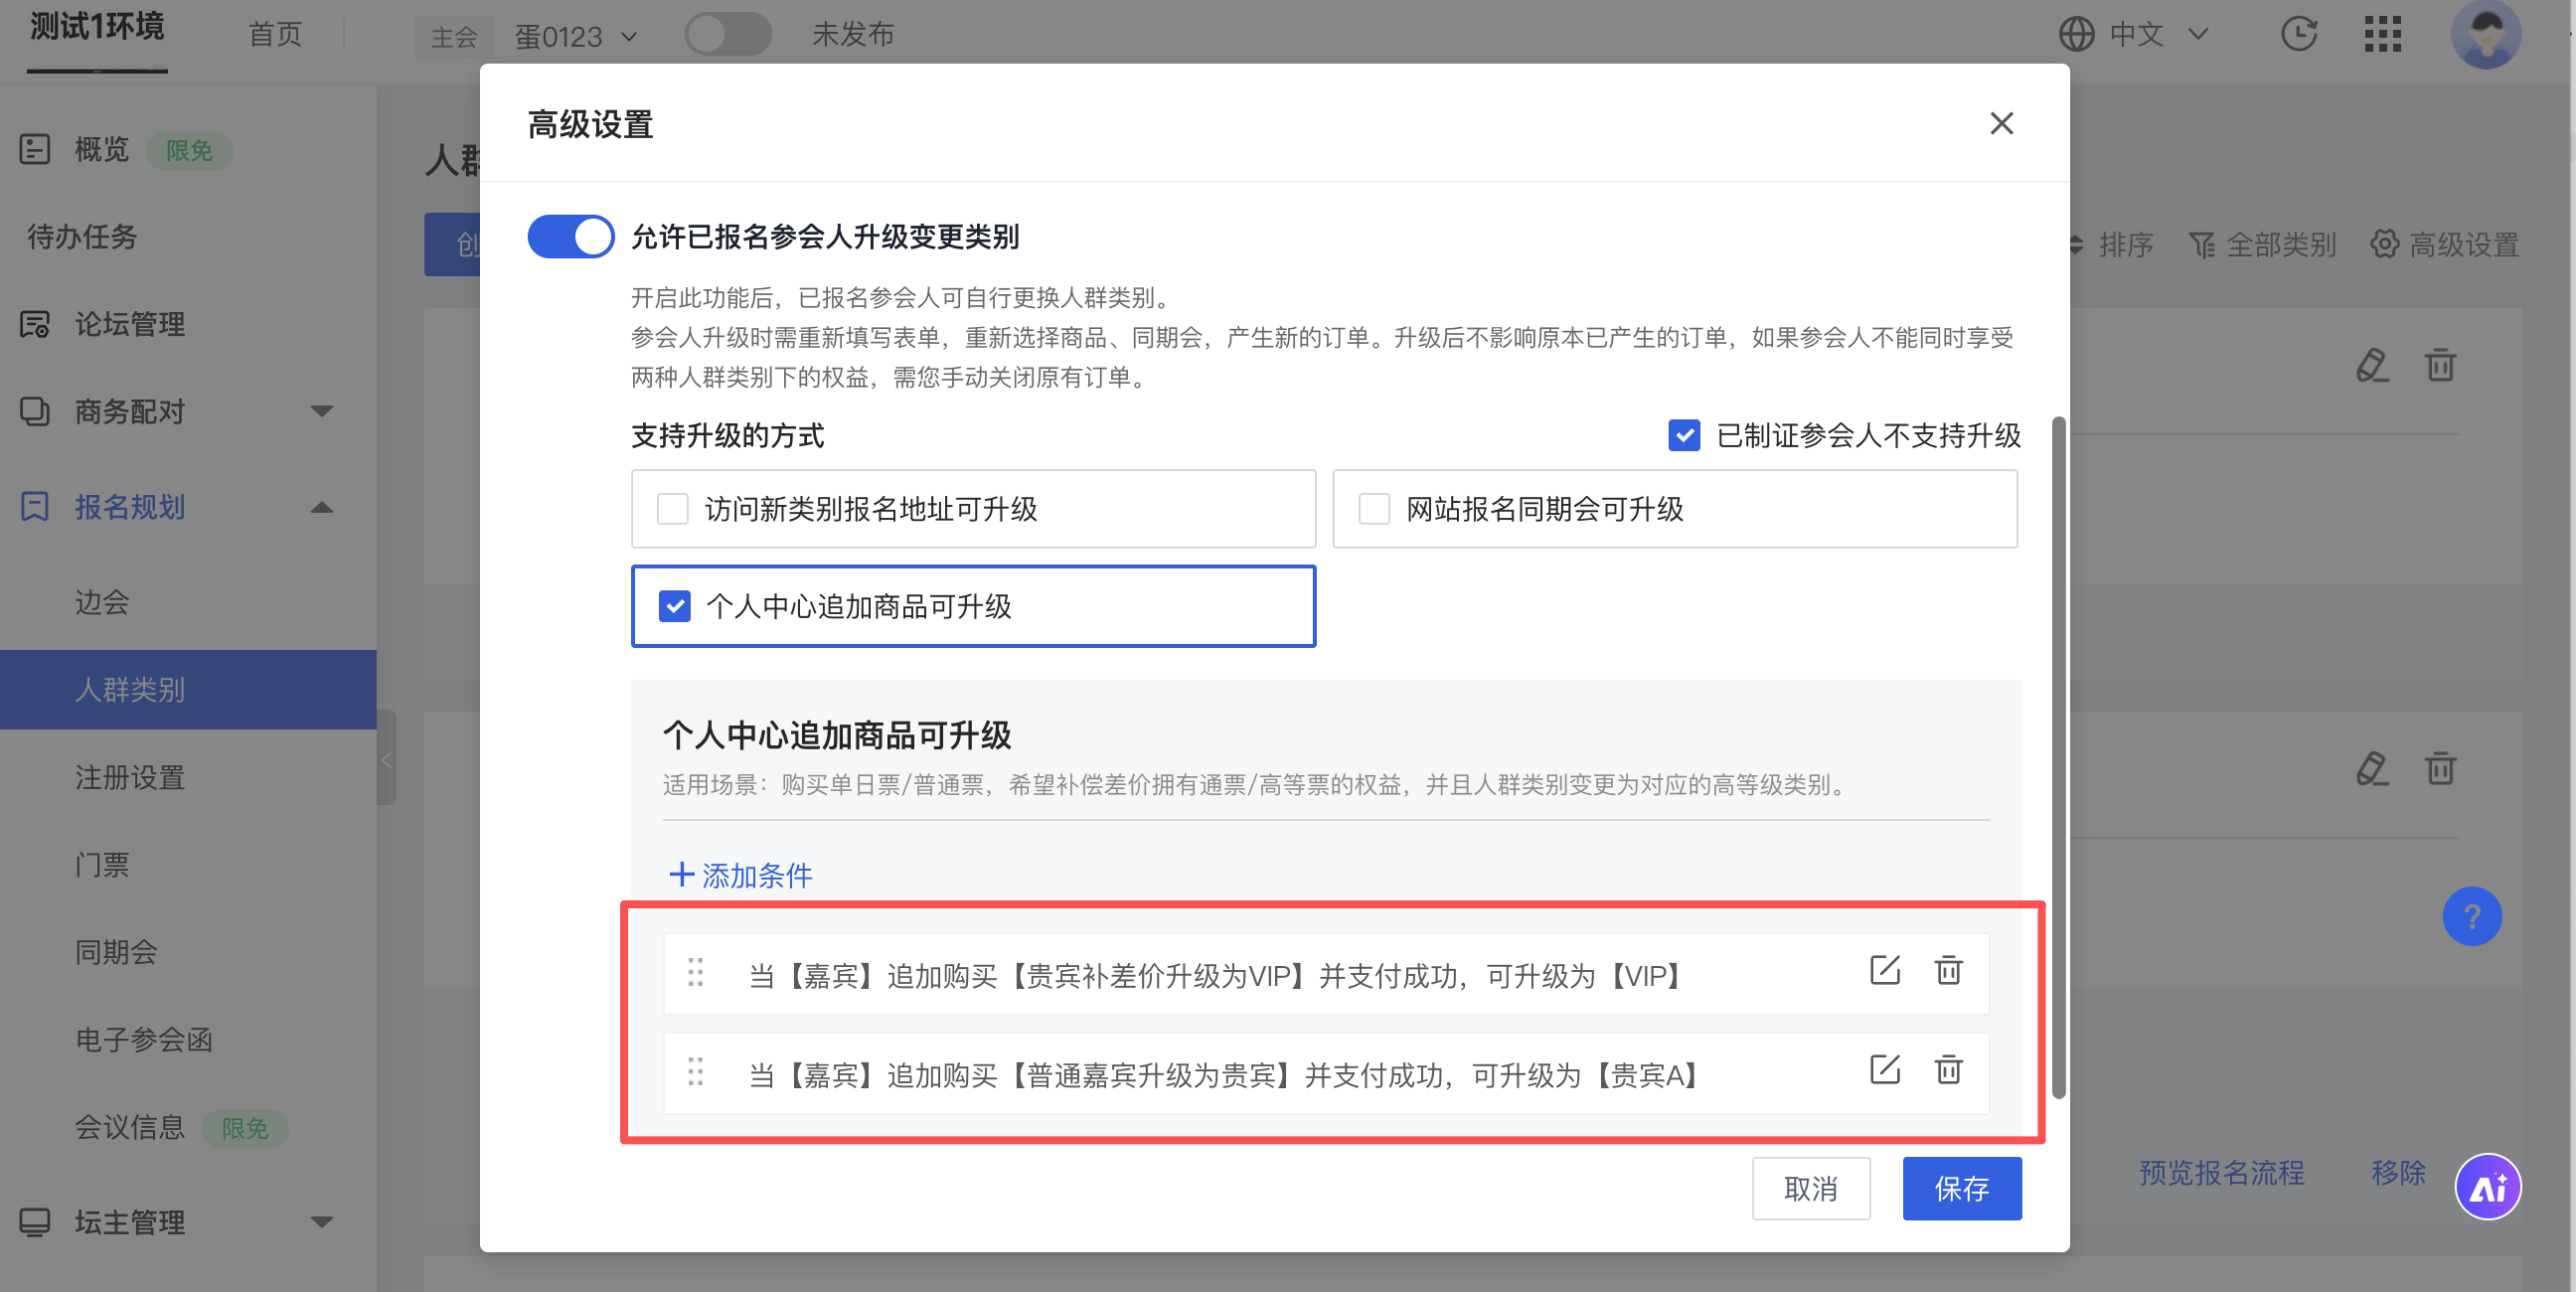Image resolution: width=2576 pixels, height=1292 pixels.
Task: Enable 网站报名同期会可升级 checkbox
Action: 1374,509
